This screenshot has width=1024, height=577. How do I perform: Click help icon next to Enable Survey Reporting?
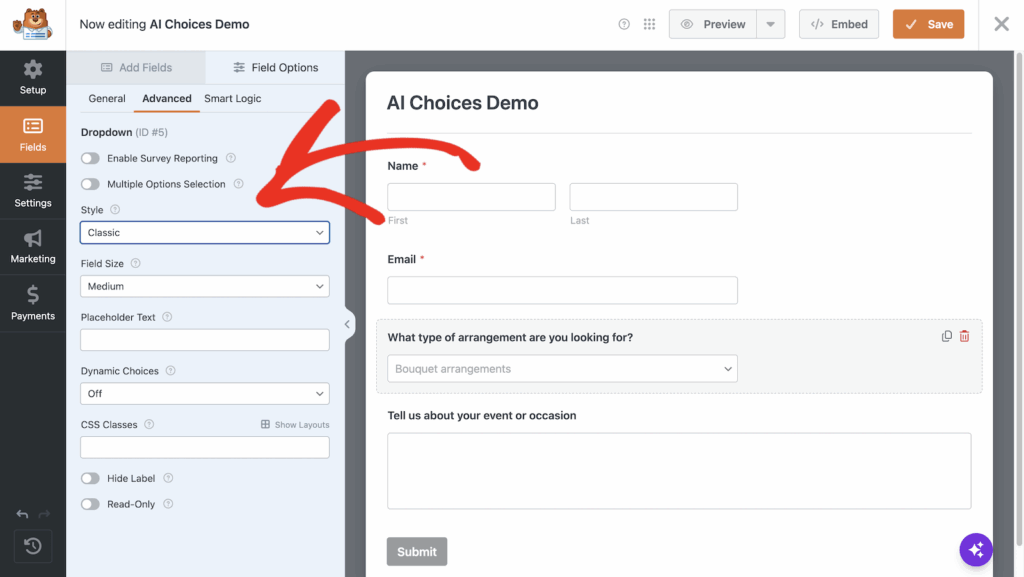(231, 158)
